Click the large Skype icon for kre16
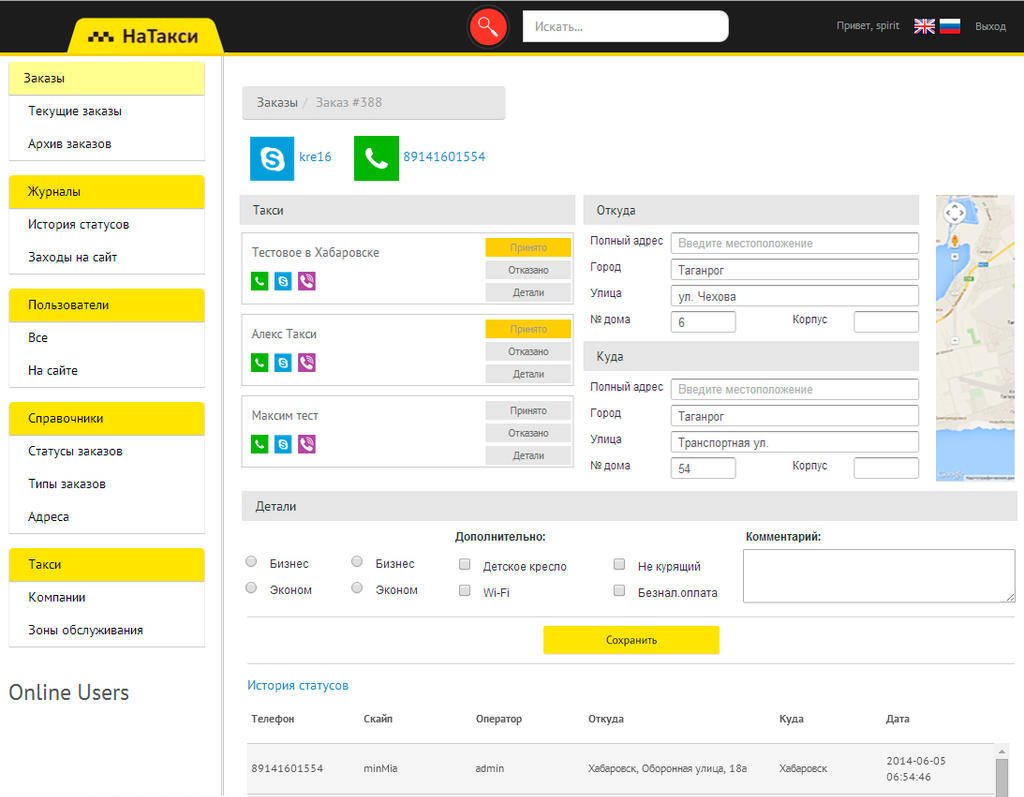This screenshot has width=1024, height=797. pos(272,158)
